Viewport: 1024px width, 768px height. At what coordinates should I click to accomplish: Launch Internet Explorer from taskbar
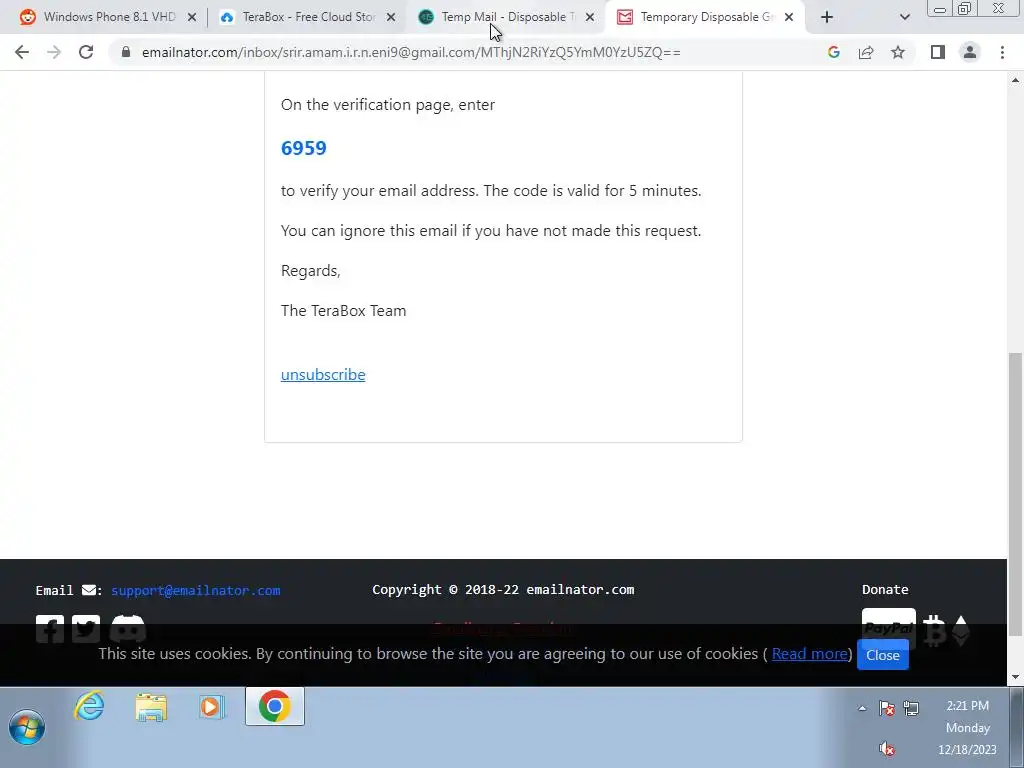[x=89, y=706]
